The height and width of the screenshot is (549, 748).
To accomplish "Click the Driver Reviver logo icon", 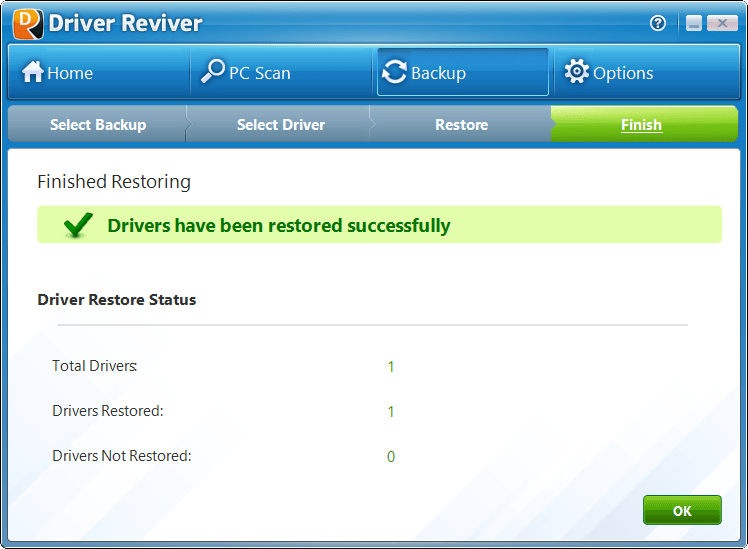I will point(28,24).
